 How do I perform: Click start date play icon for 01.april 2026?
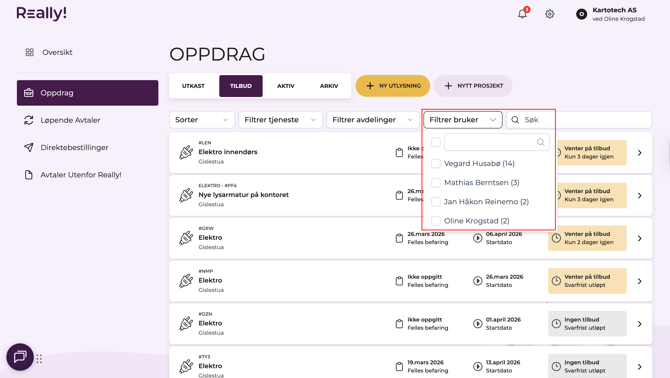point(478,323)
